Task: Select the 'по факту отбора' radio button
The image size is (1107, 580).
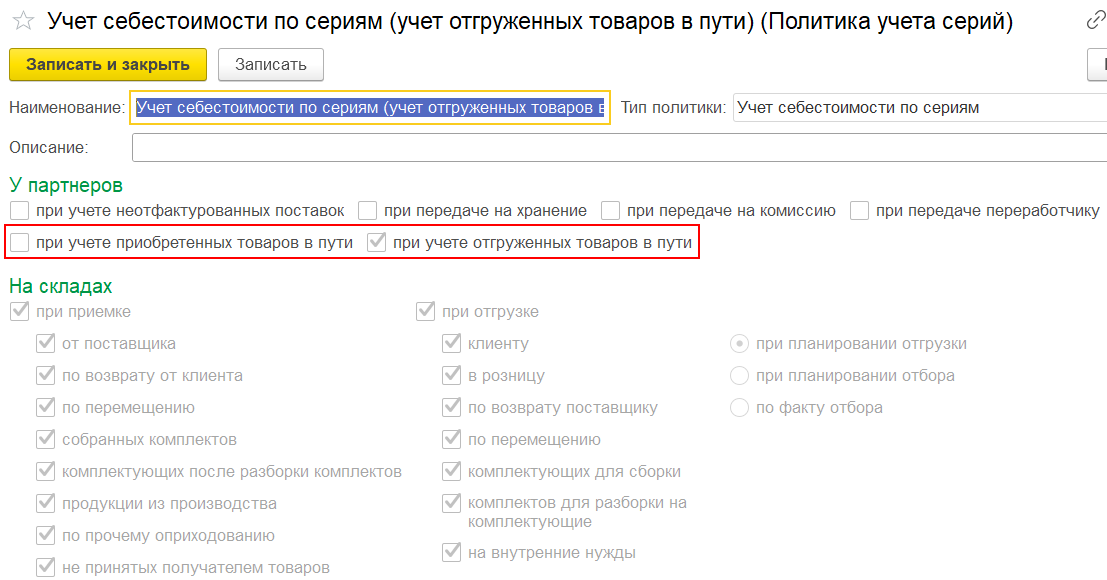Action: point(740,408)
